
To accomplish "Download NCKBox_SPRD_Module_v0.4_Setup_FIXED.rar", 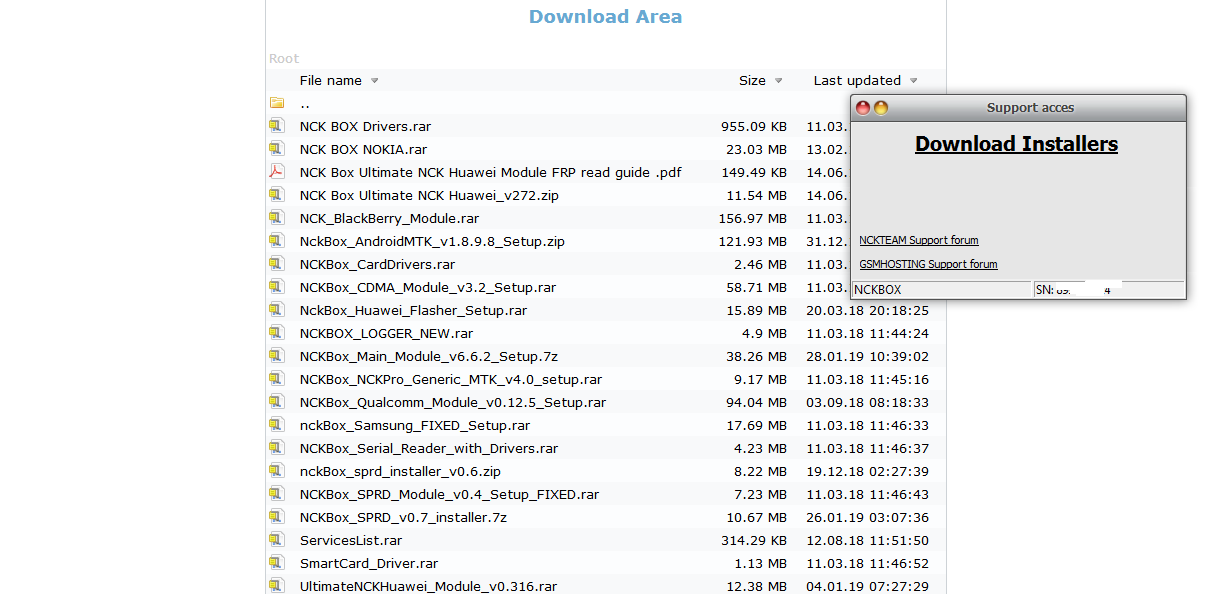I will (449, 495).
